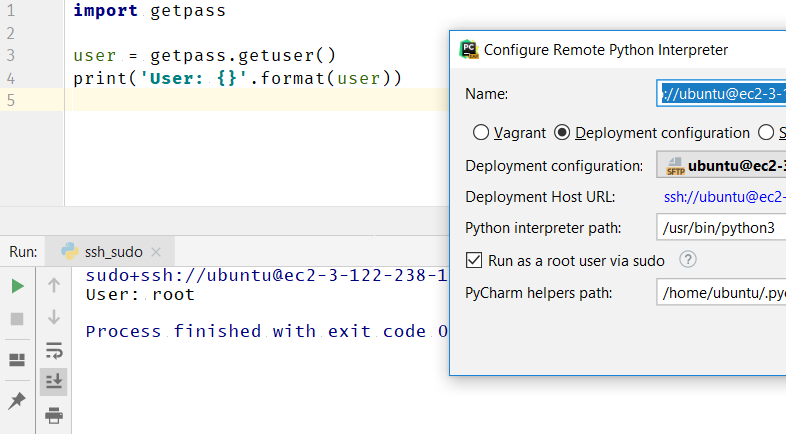Click 'Configure Remote Python Interpreter' dialog title
The image size is (786, 434).
pyautogui.click(x=606, y=50)
